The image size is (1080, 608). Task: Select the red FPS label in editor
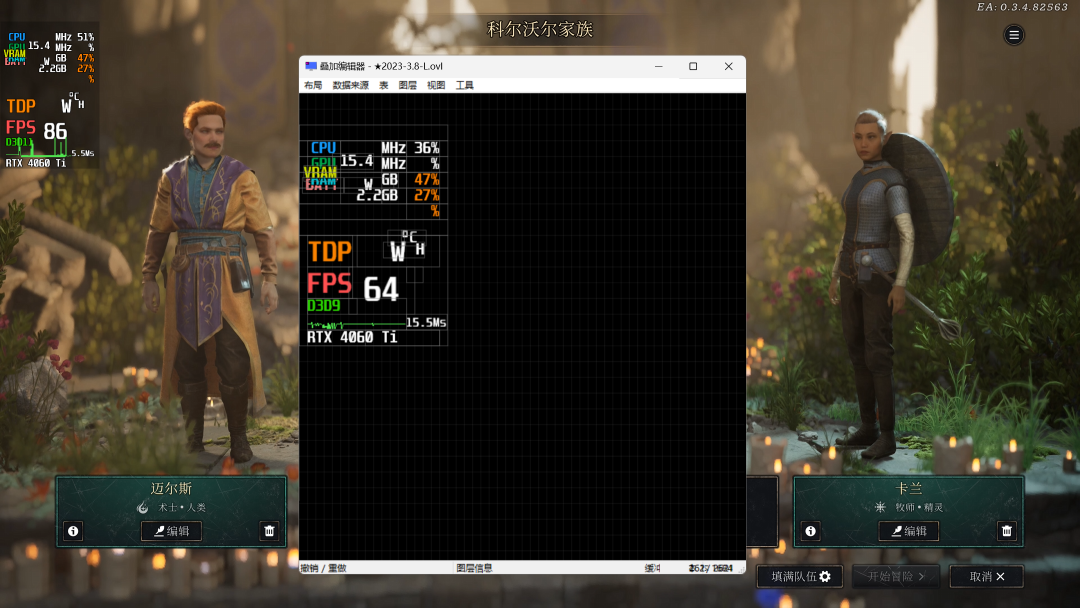click(x=329, y=283)
